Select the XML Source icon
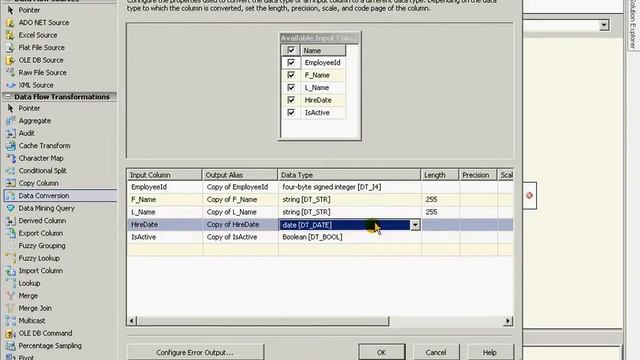The height and width of the screenshot is (360, 640). 10,85
